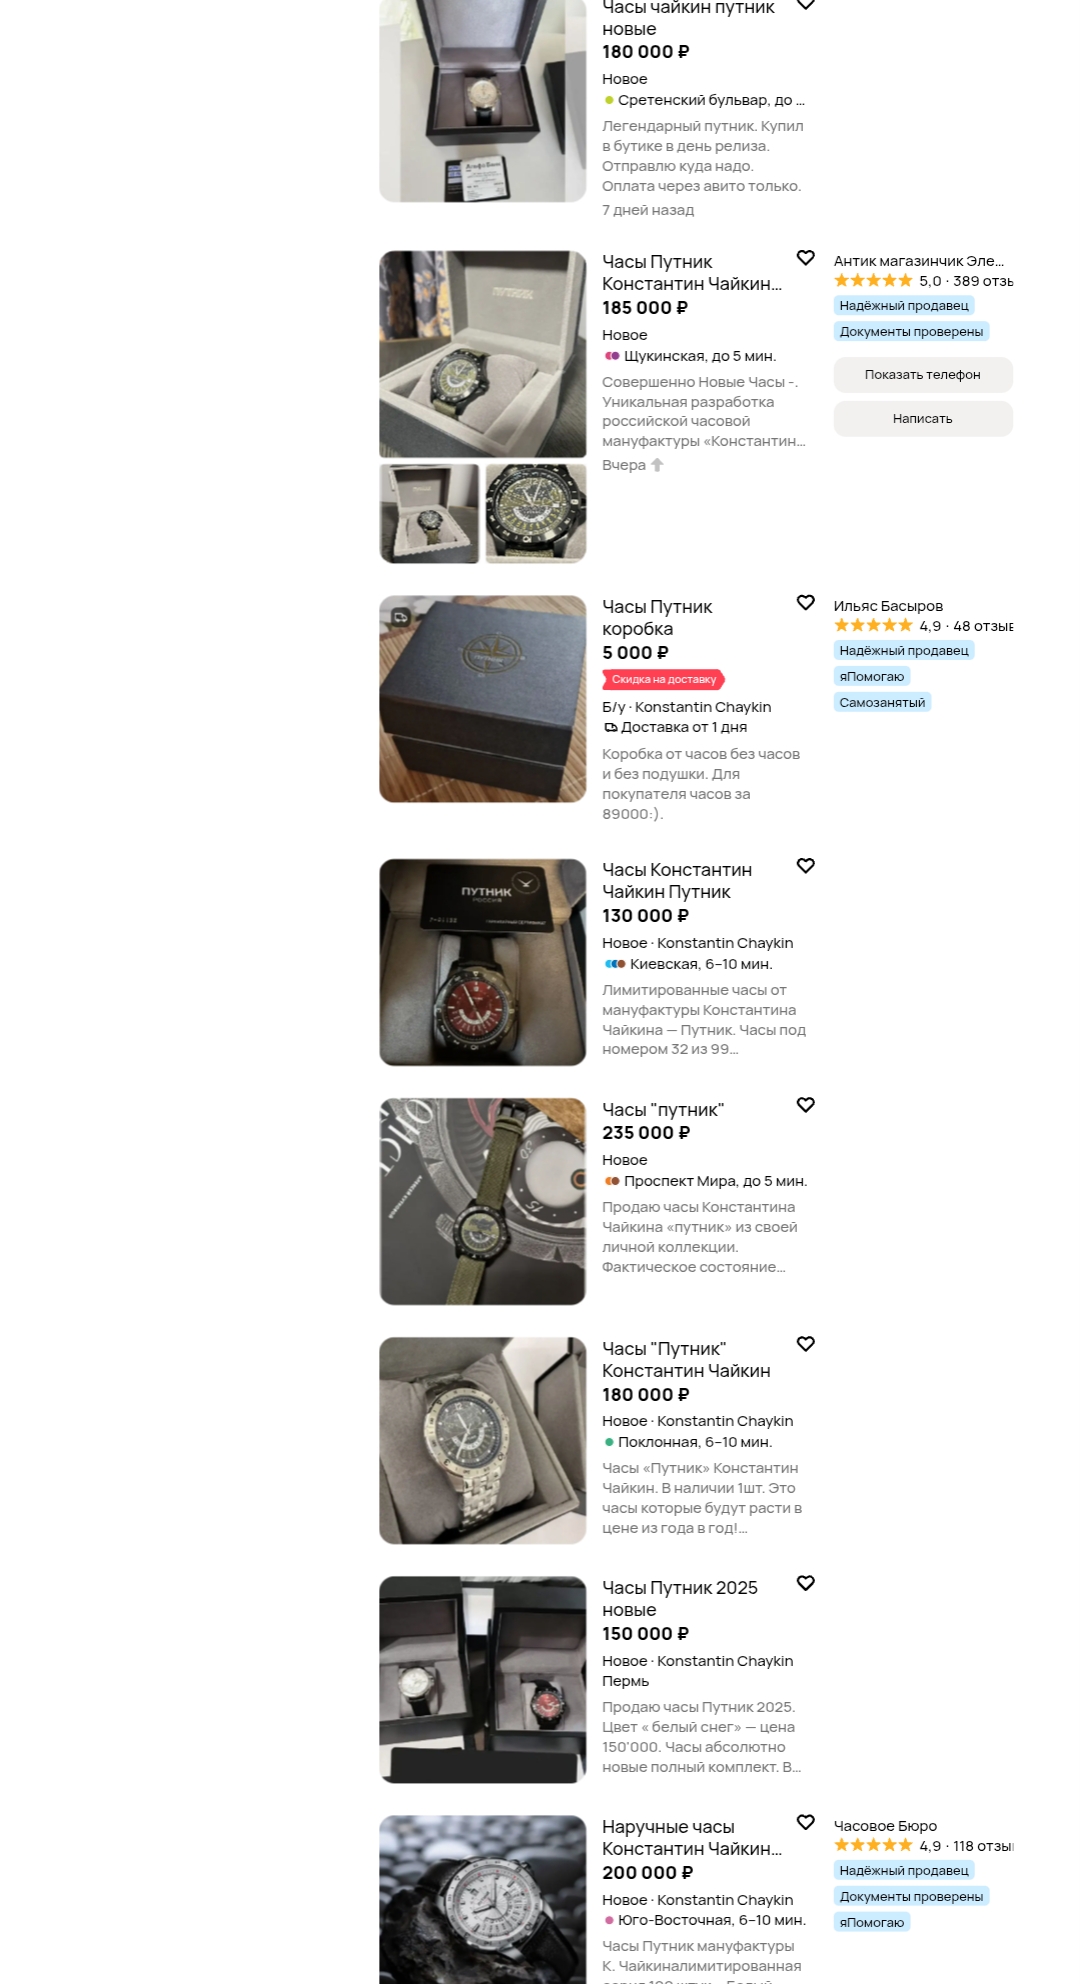Click heart icon for Часы "путник" 235 000 ₽
Image resolution: width=1080 pixels, height=1984 pixels.
pos(805,1105)
